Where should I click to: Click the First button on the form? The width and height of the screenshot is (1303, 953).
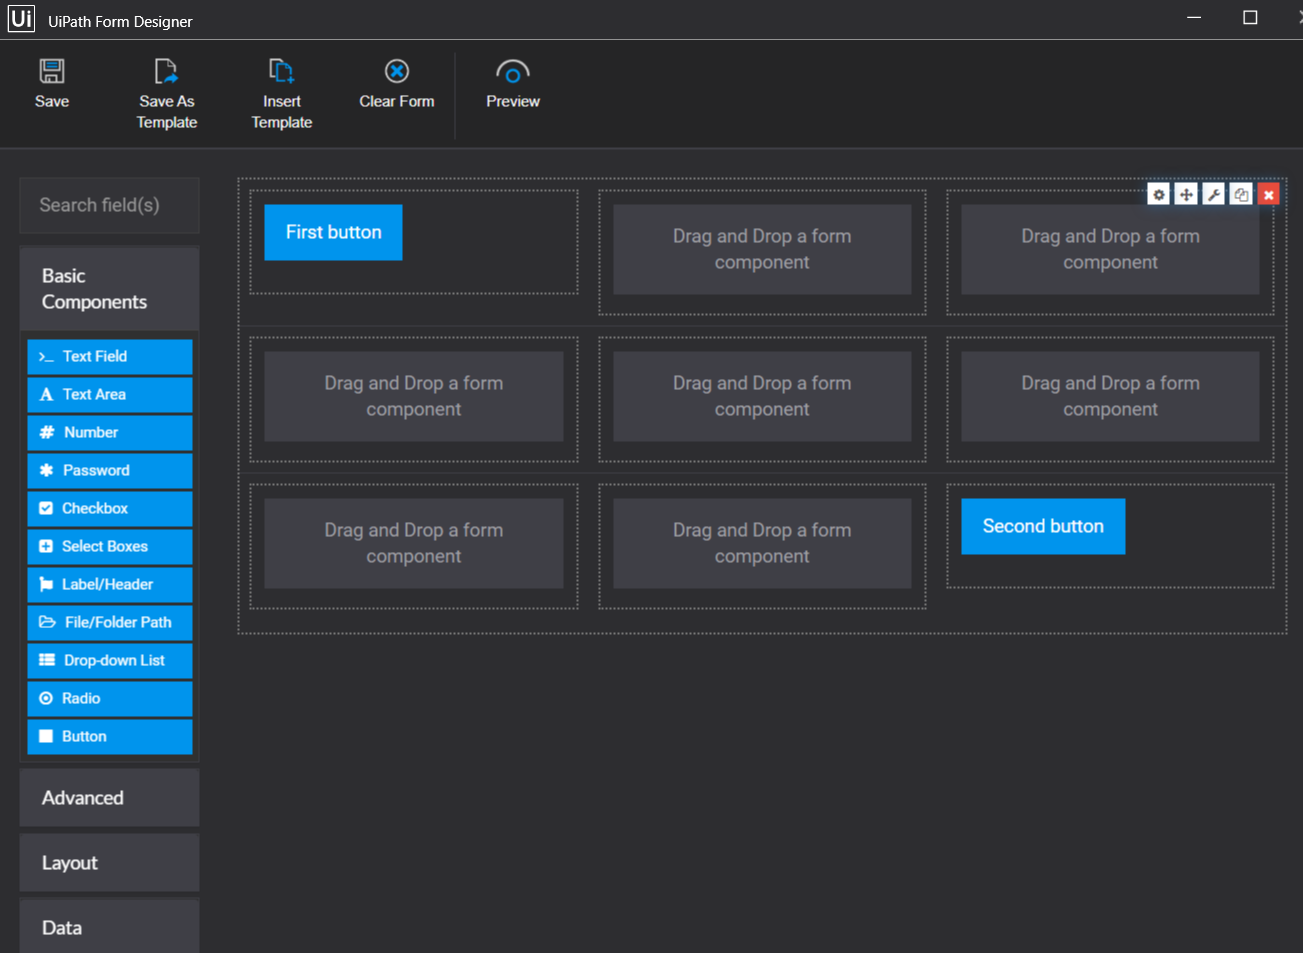coord(333,232)
